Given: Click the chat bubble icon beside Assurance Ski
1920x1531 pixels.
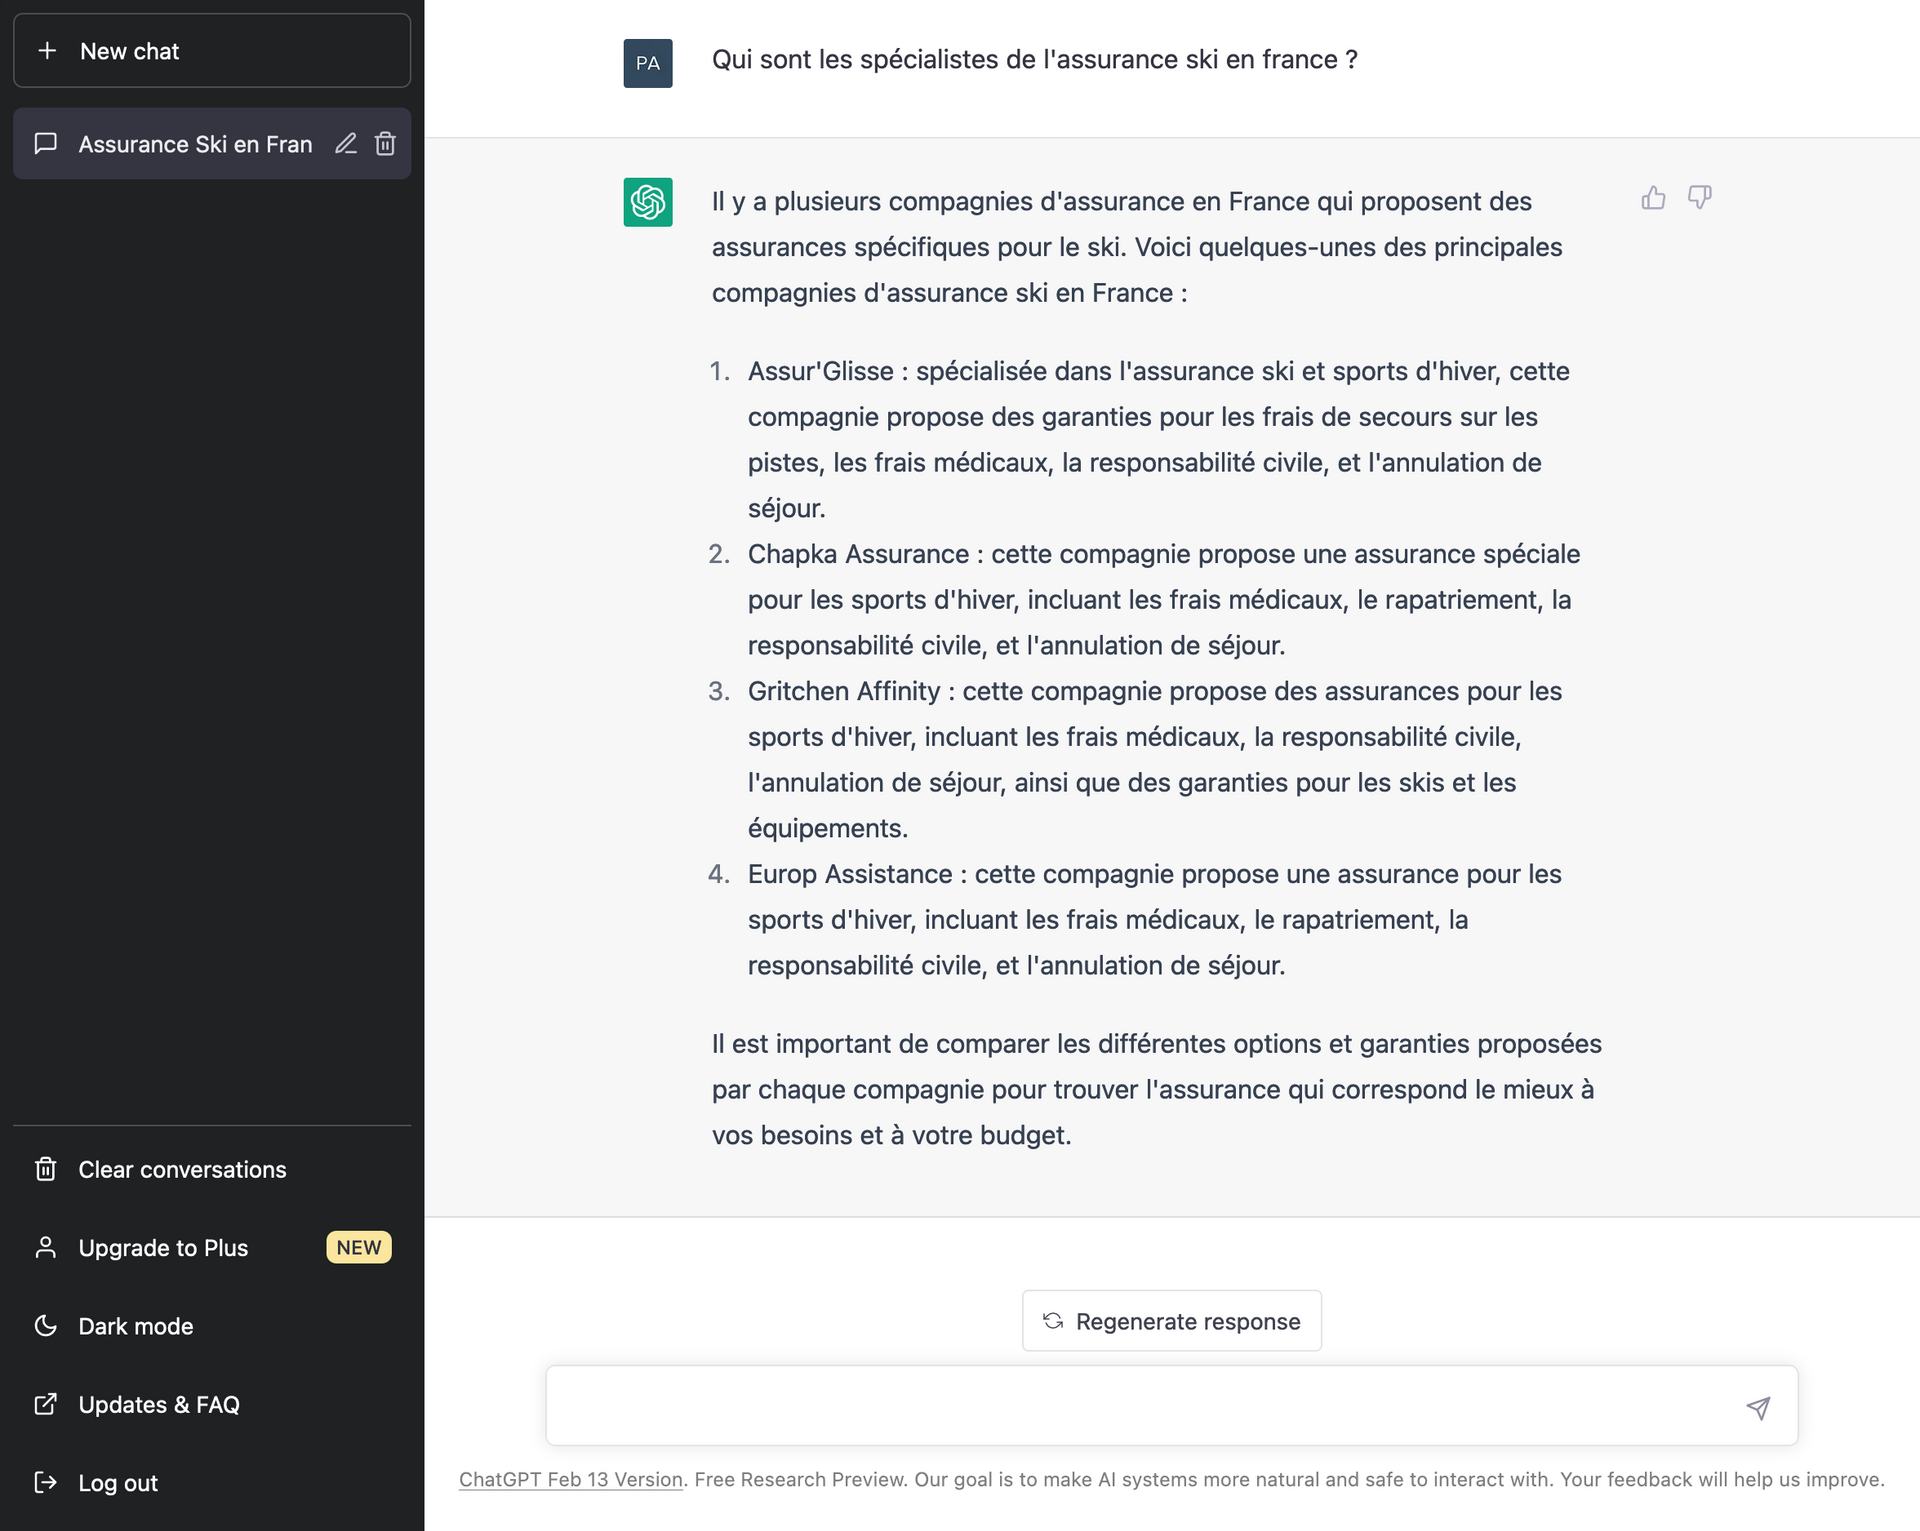Looking at the screenshot, I should 46,144.
